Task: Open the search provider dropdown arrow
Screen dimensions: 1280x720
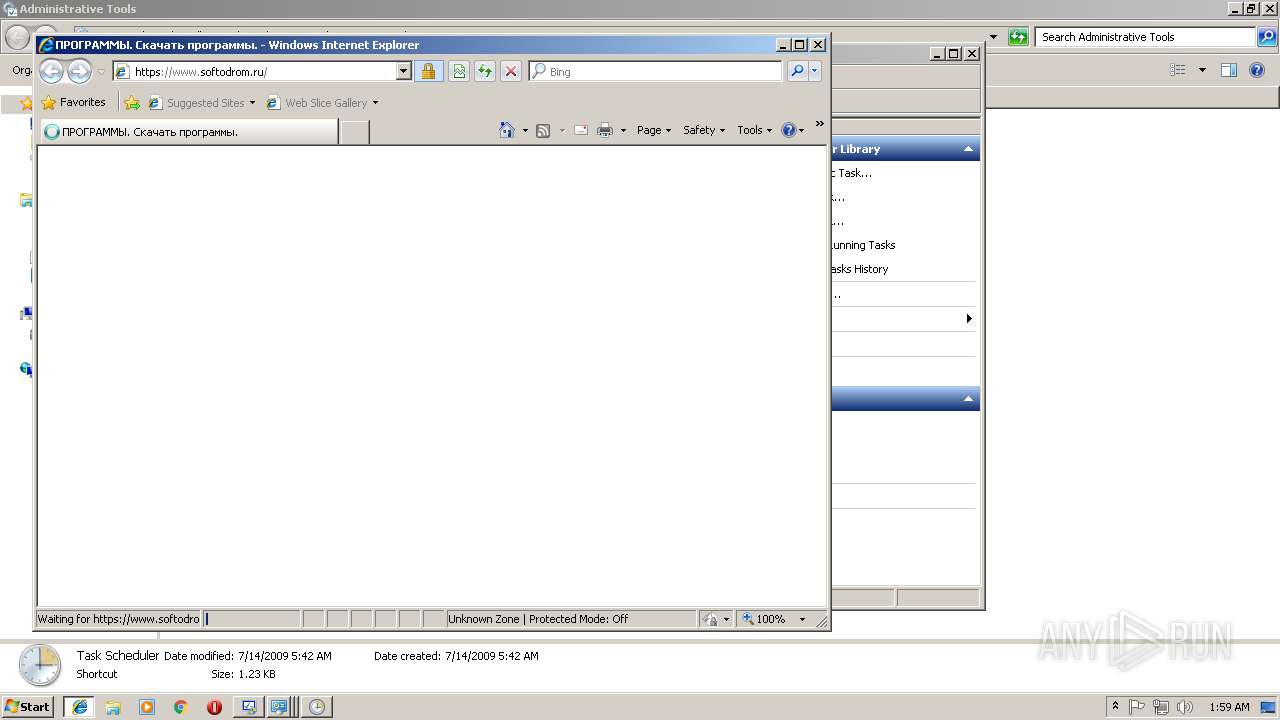Action: click(815, 71)
